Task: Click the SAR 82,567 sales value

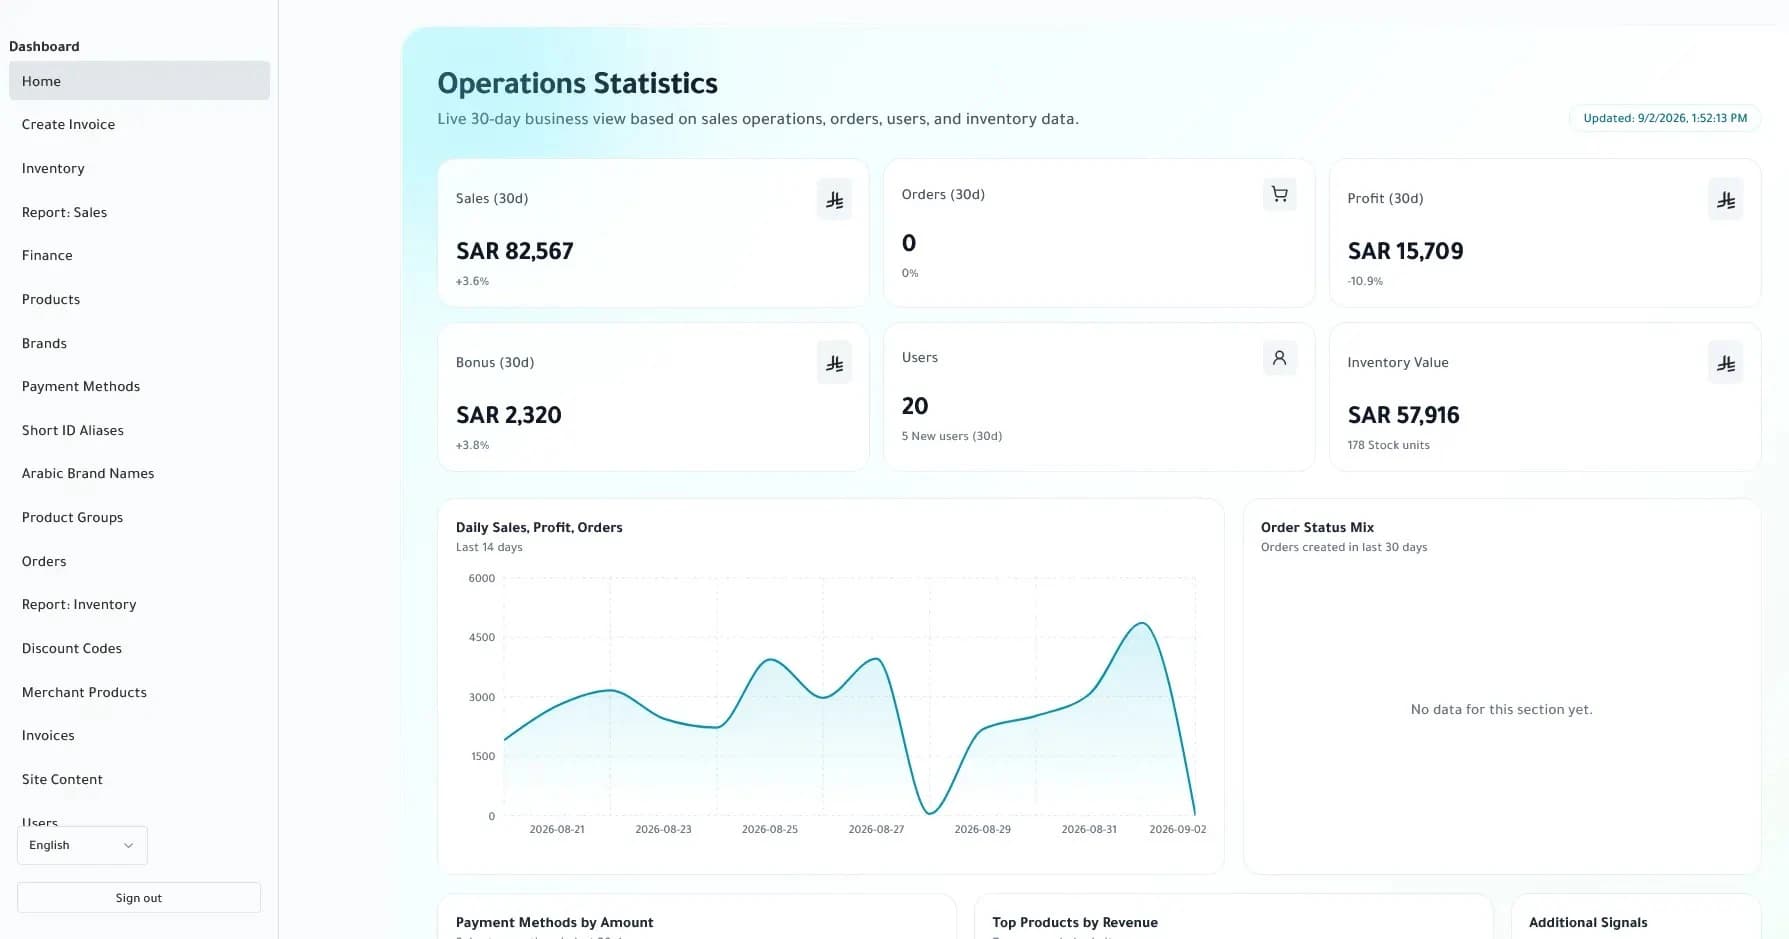Action: (x=515, y=251)
